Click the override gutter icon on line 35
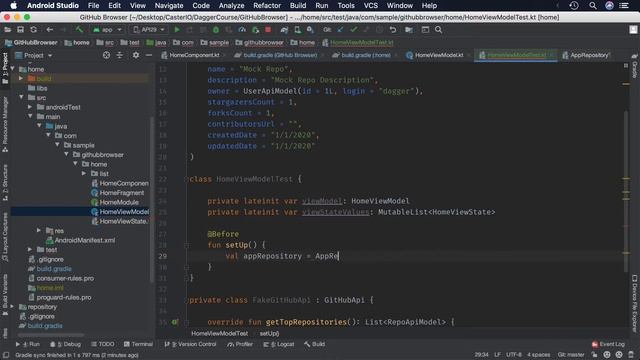Viewport: 640px width, 360px height. tap(175, 322)
